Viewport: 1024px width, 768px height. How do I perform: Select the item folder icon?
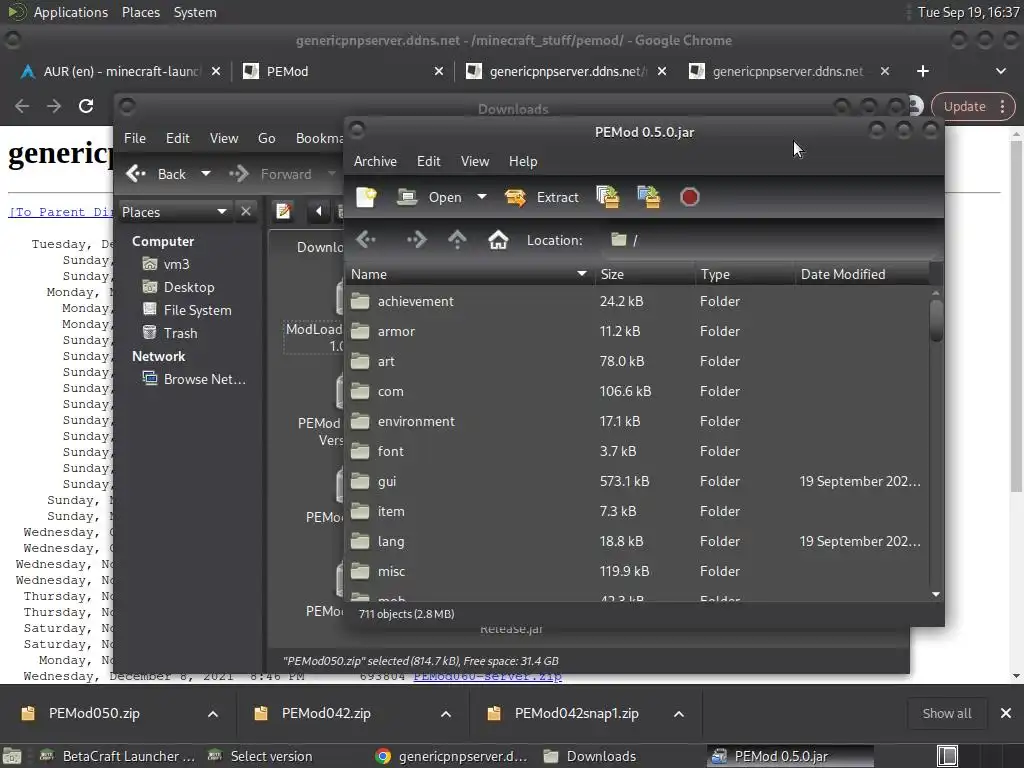point(360,511)
